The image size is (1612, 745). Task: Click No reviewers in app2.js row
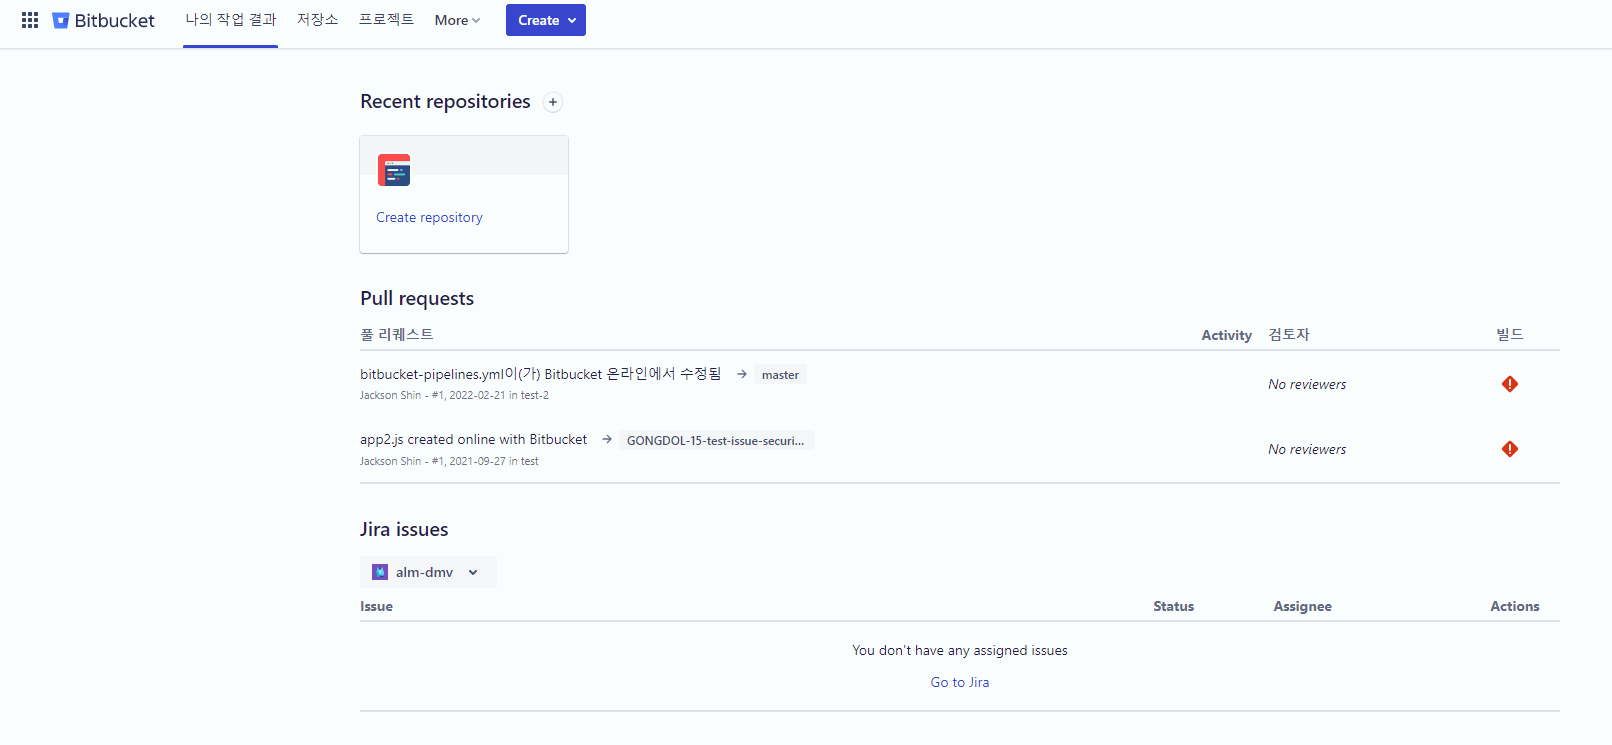pyautogui.click(x=1307, y=449)
